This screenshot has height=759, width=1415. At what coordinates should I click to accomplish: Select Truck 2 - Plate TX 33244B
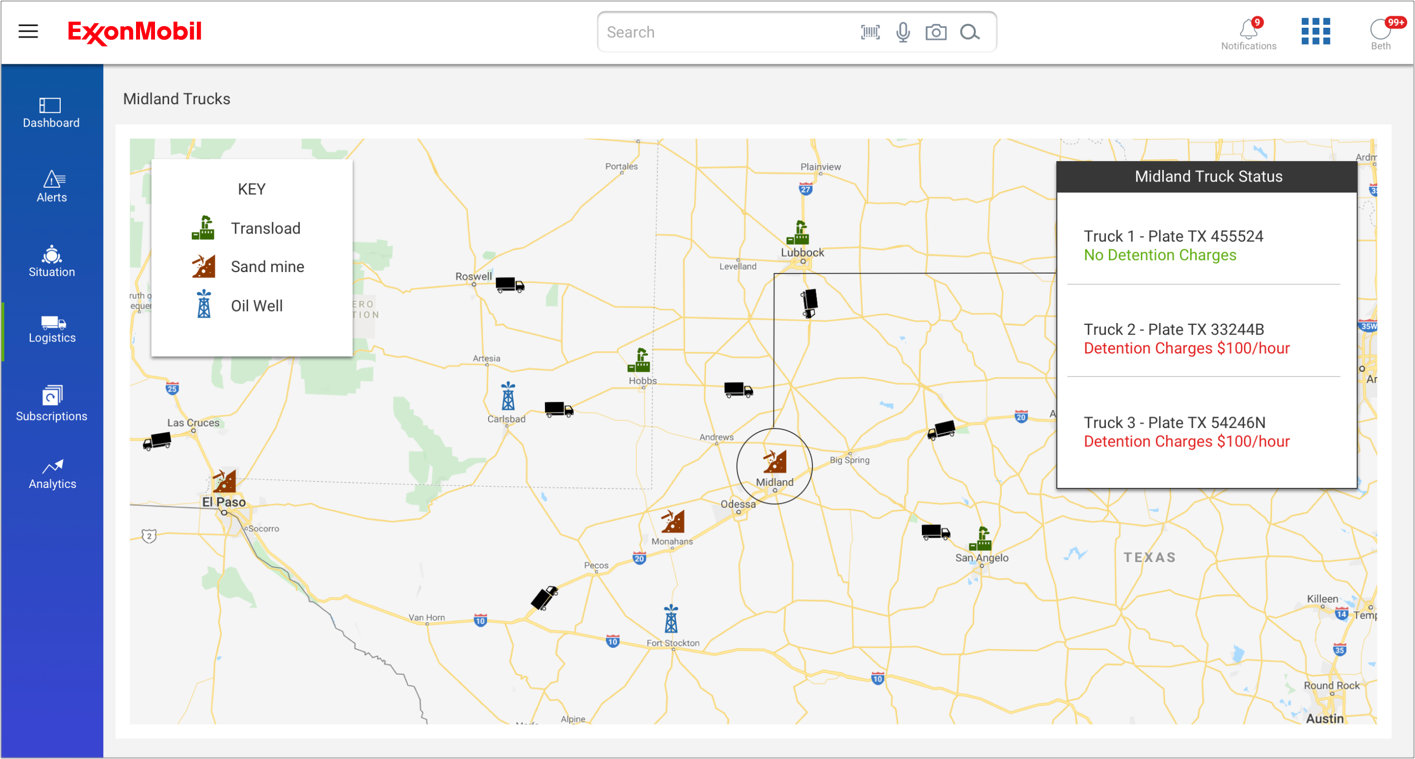[1174, 330]
